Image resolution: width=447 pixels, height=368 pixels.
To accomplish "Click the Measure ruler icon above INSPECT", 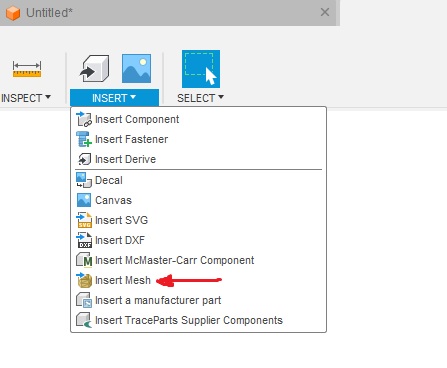I will (x=27, y=69).
